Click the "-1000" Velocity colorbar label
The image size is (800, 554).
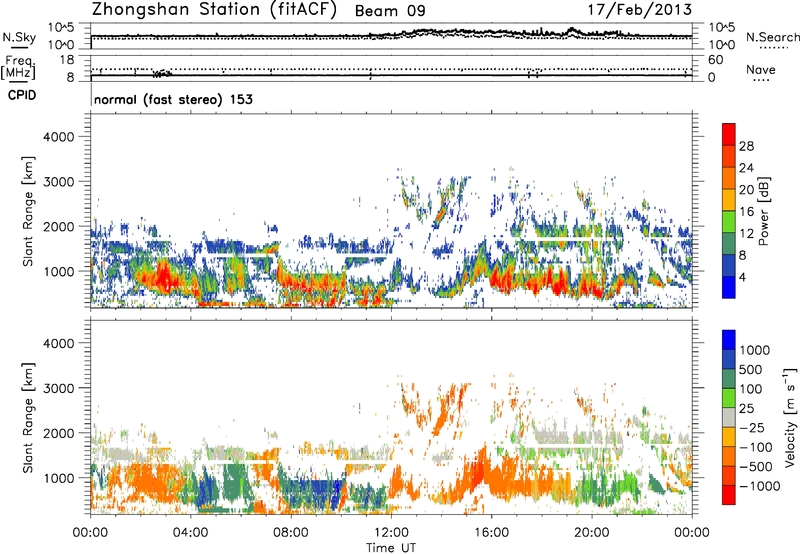tap(760, 486)
